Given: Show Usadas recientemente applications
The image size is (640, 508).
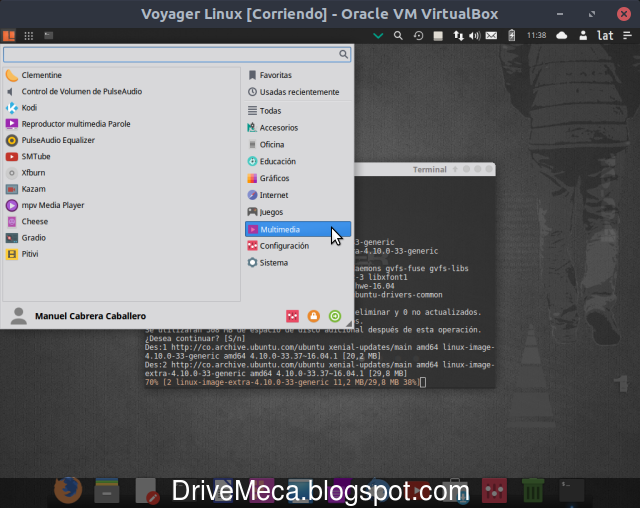Looking at the screenshot, I should (x=298, y=92).
